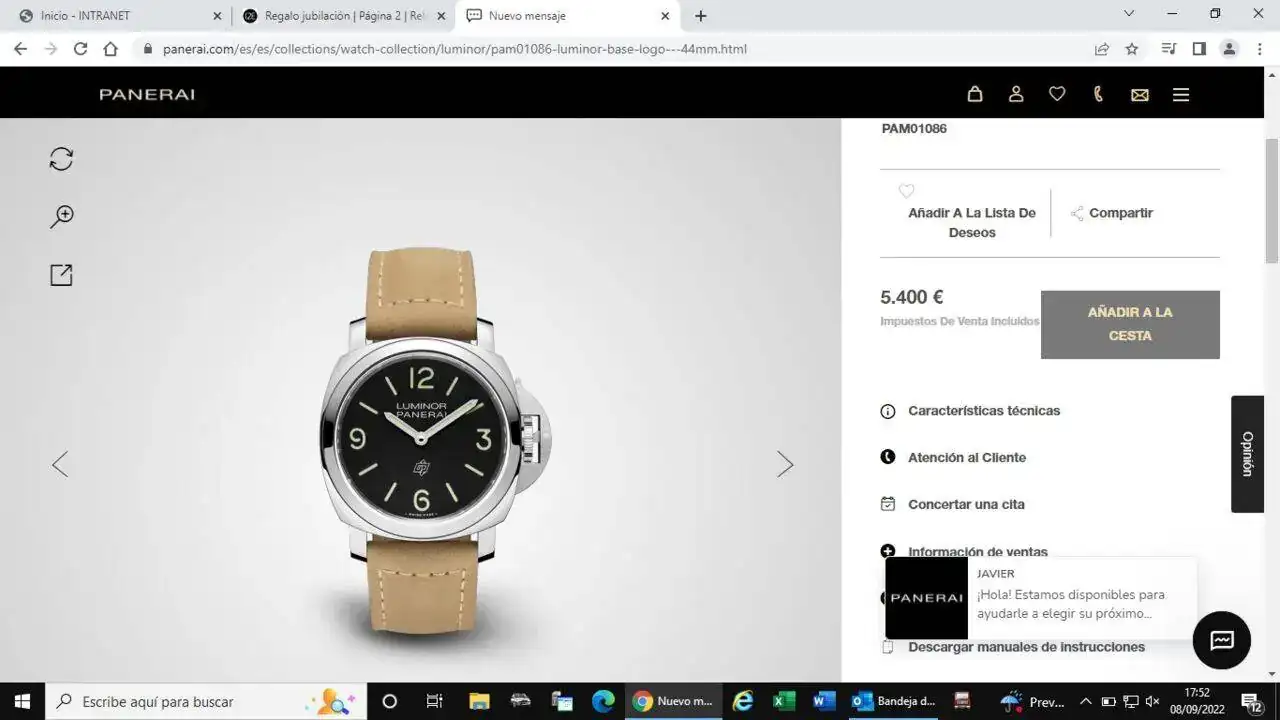The width and height of the screenshot is (1280, 720).
Task: Expand 'Características técnicas' section
Action: (x=983, y=411)
